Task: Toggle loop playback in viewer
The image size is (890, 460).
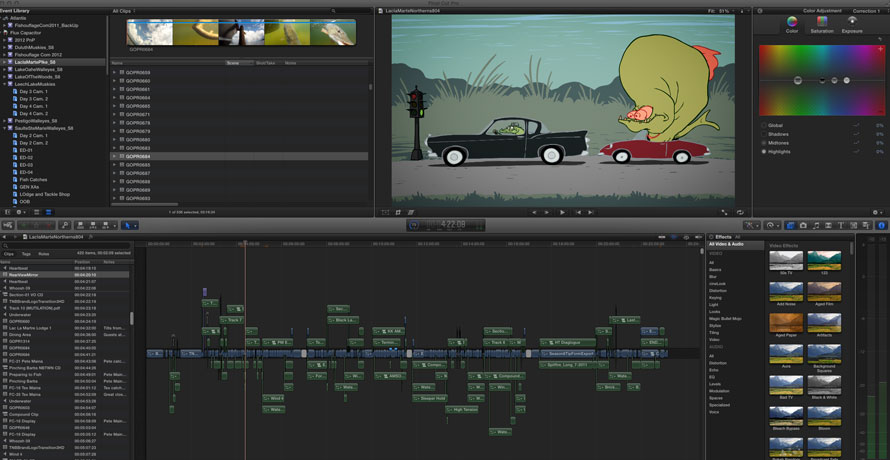Action: tap(740, 212)
